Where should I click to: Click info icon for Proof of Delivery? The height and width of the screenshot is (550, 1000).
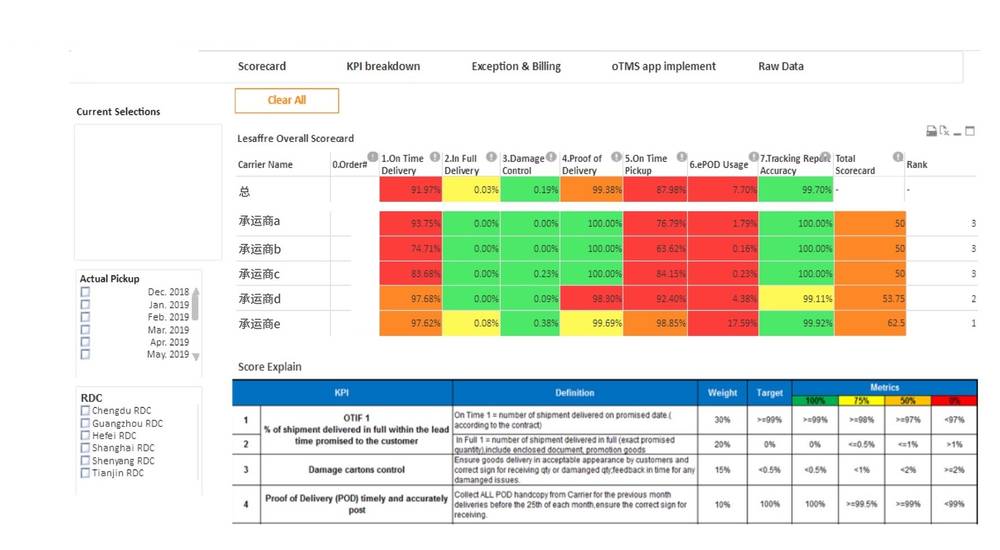tap(614, 157)
